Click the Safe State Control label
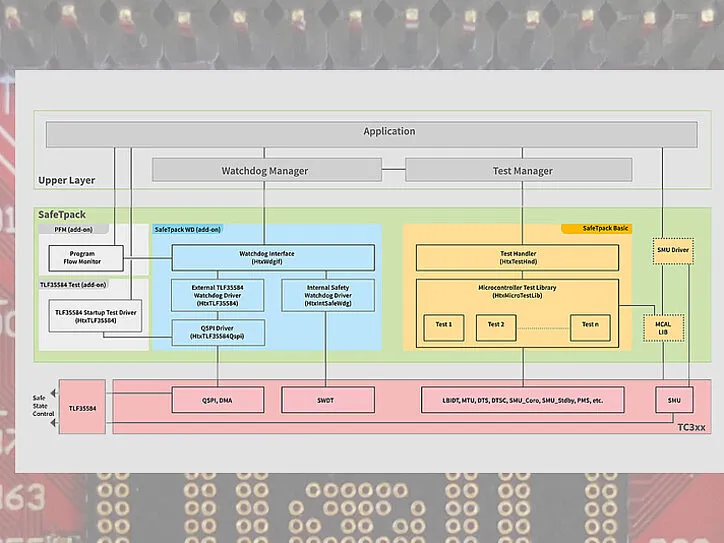724x543 pixels. click(x=43, y=406)
